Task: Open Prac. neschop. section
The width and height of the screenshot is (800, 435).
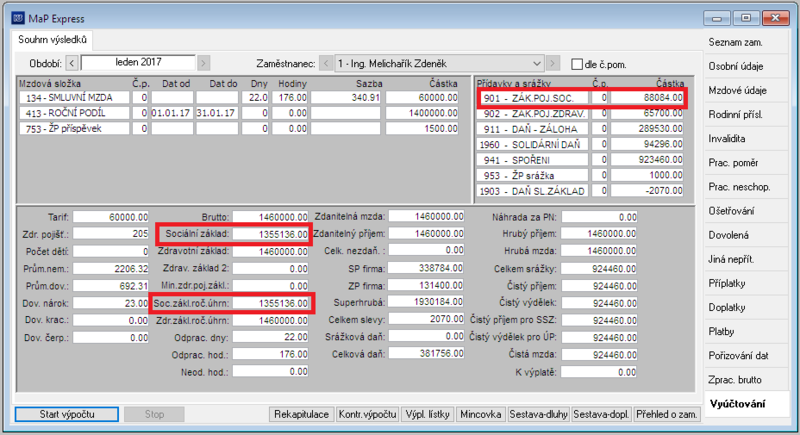Action: (x=746, y=187)
